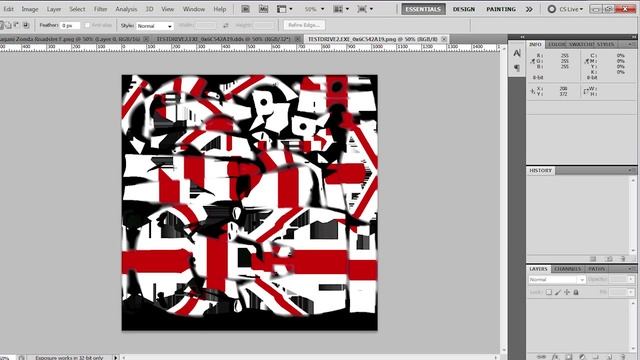Image resolution: width=640 pixels, height=360 pixels.
Task: Click the CMYK eyedropper icon in Info panel
Action: [587, 61]
